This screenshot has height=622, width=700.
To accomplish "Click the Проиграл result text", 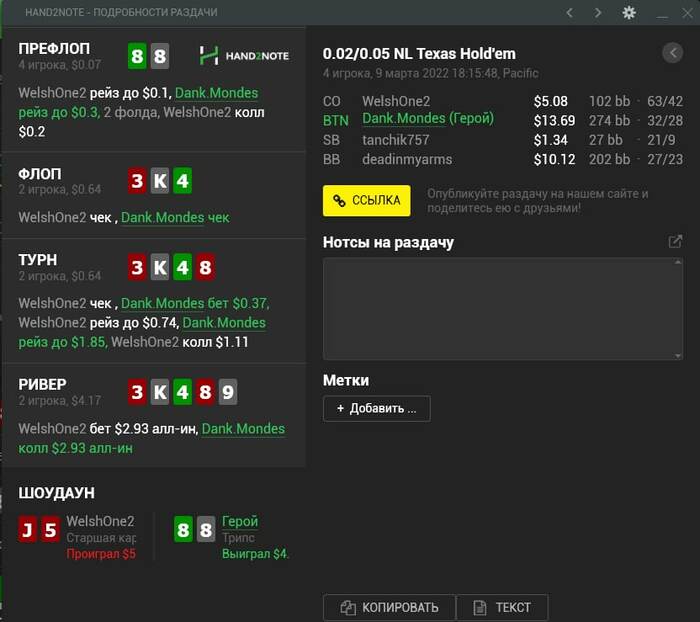I will (101, 554).
